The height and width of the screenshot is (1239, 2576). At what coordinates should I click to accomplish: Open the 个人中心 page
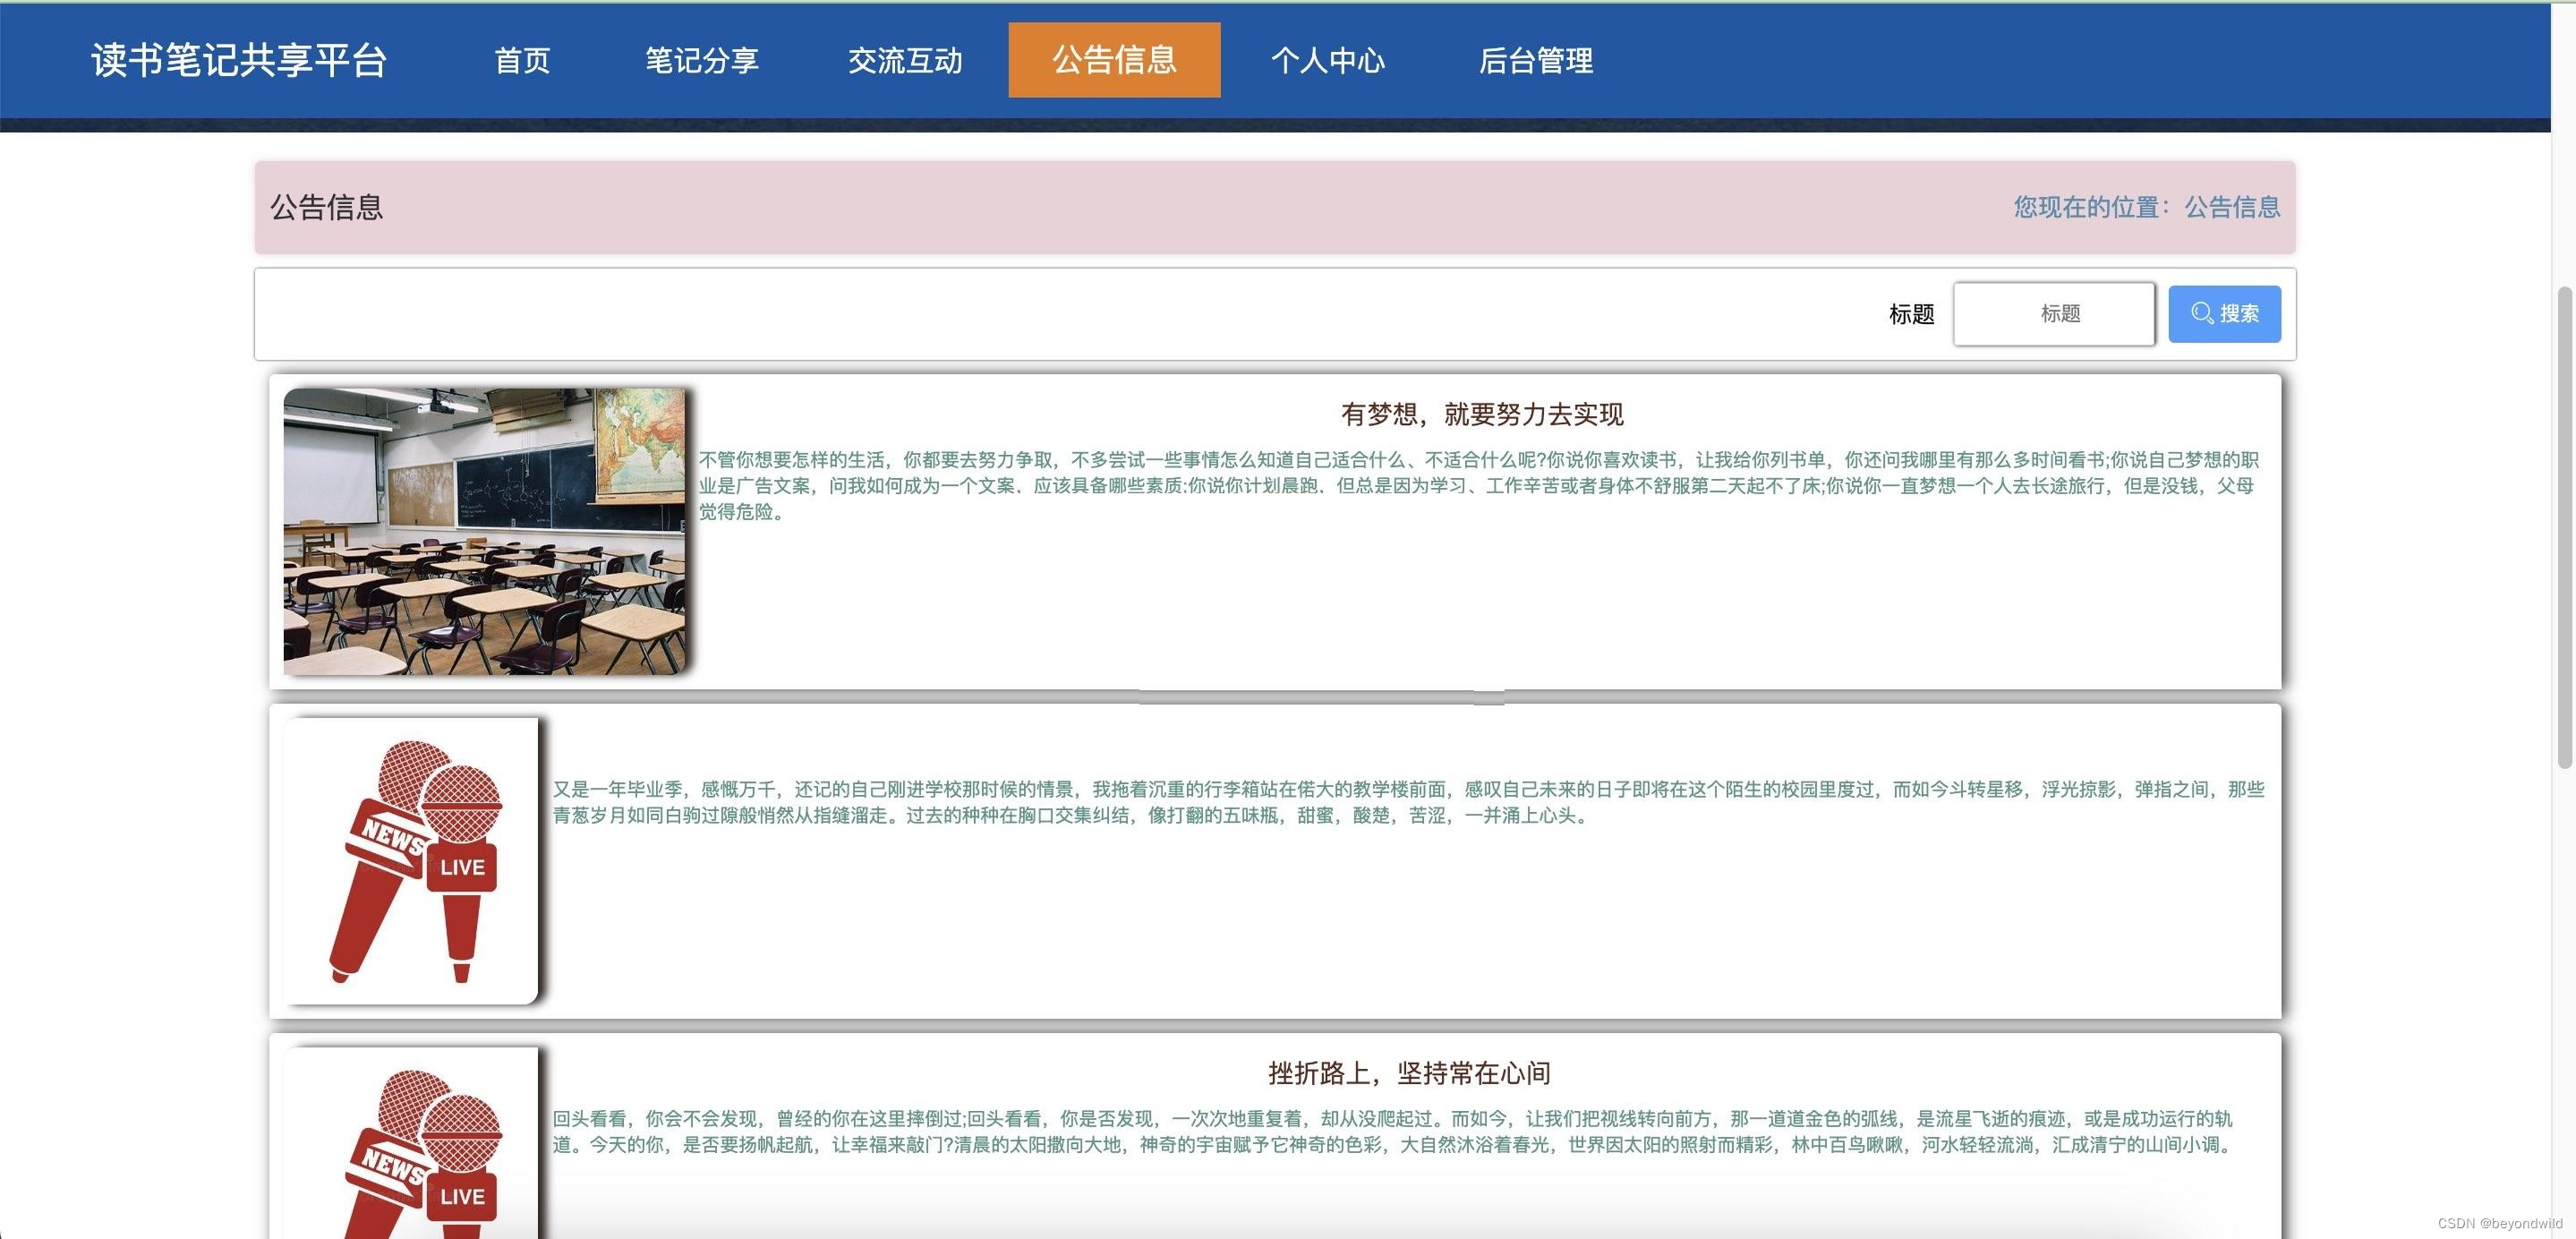click(1330, 61)
